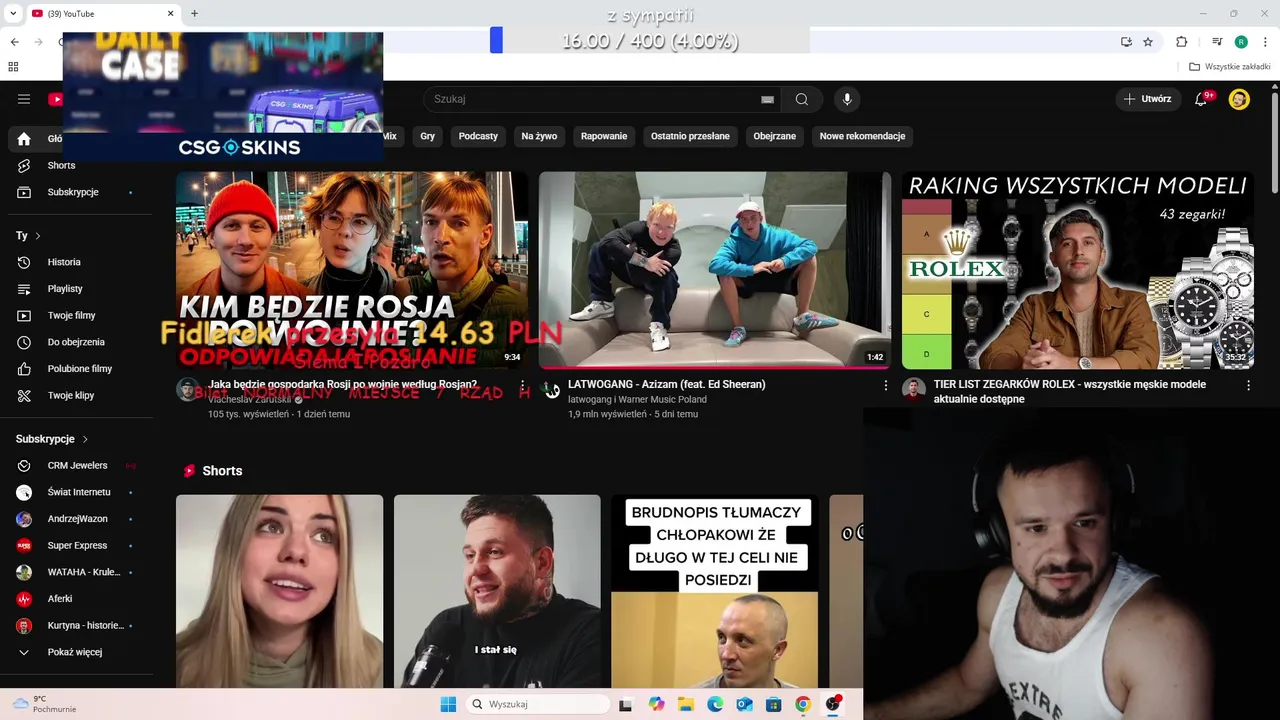Open the AndrzejWazon subscription channel
The width and height of the screenshot is (1280, 720).
point(76,519)
